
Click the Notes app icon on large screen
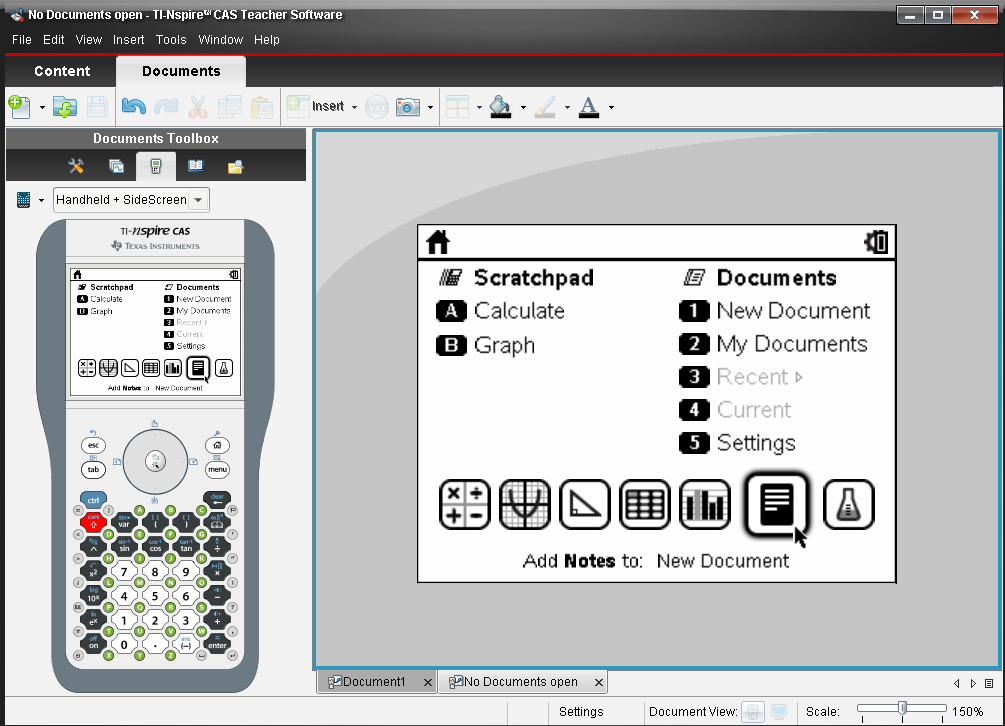(777, 505)
